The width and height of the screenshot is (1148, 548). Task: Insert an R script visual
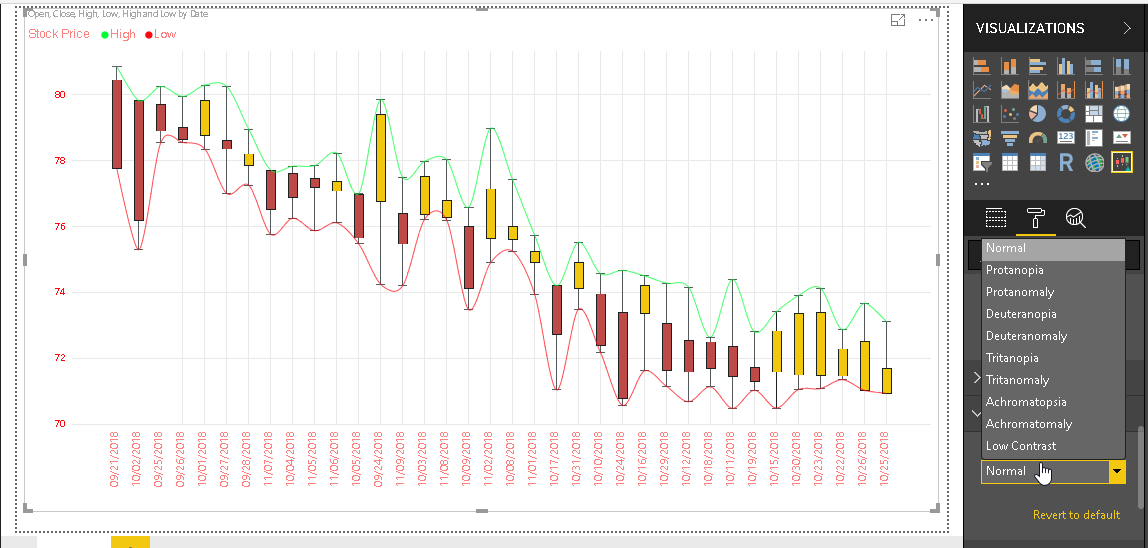coord(1066,162)
